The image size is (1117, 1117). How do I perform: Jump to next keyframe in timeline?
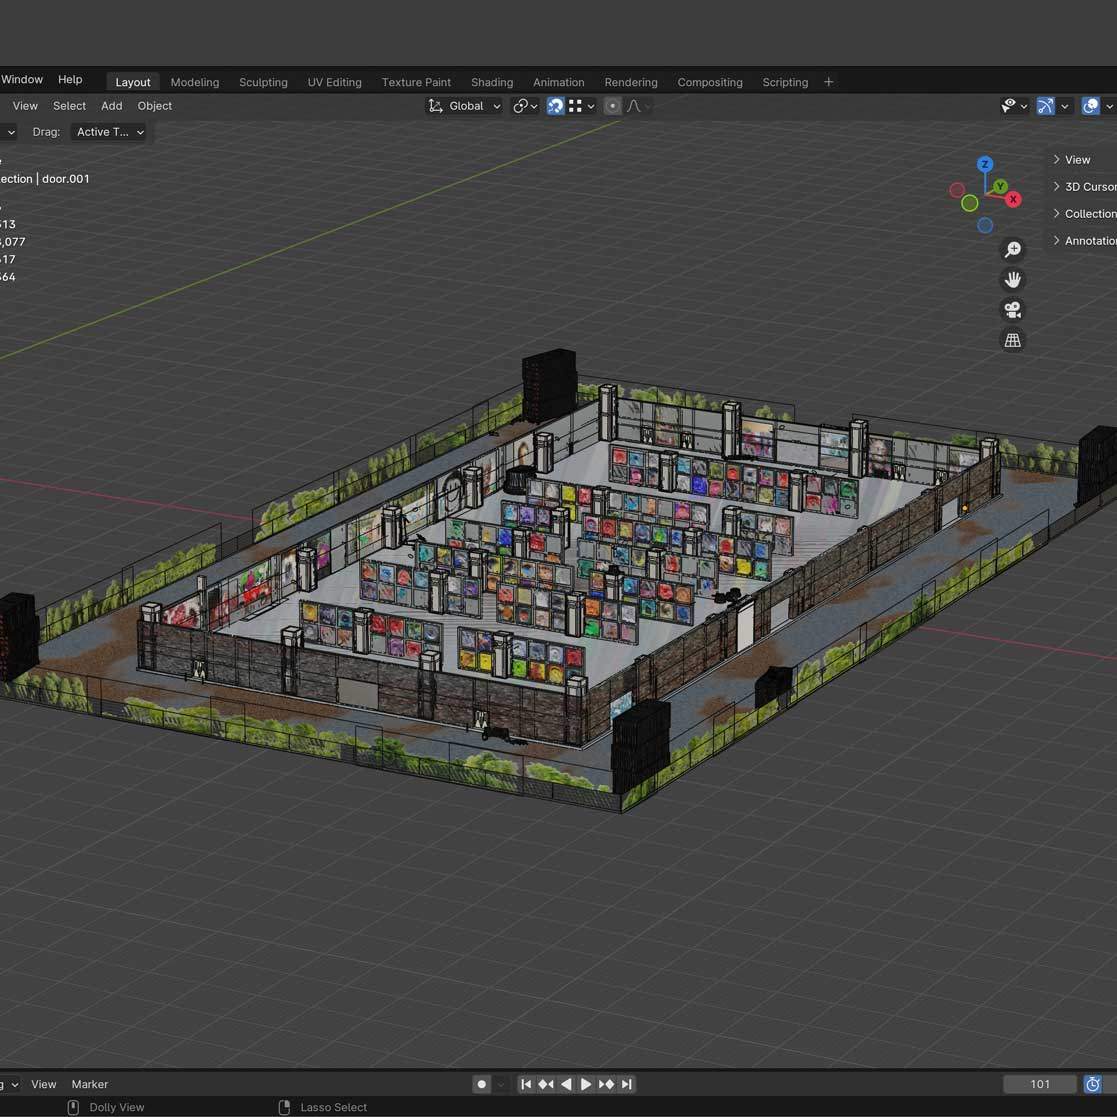(x=606, y=1084)
